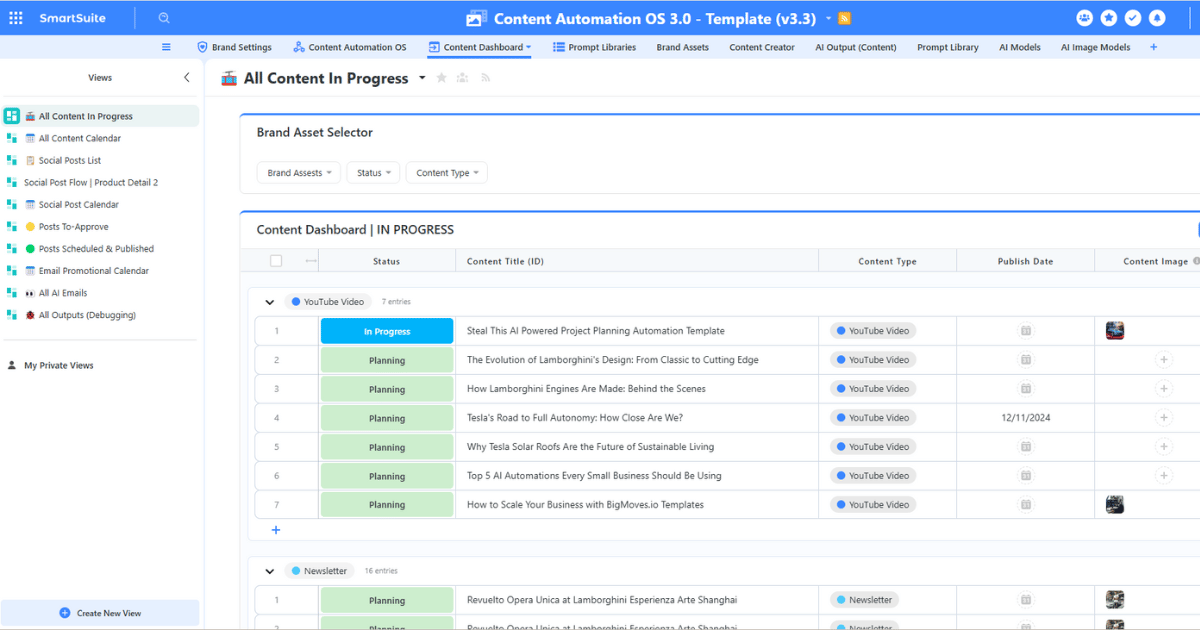This screenshot has width=1200, height=630.
Task: Add content image for Evolution of Lamborghini row
Action: (1163, 360)
